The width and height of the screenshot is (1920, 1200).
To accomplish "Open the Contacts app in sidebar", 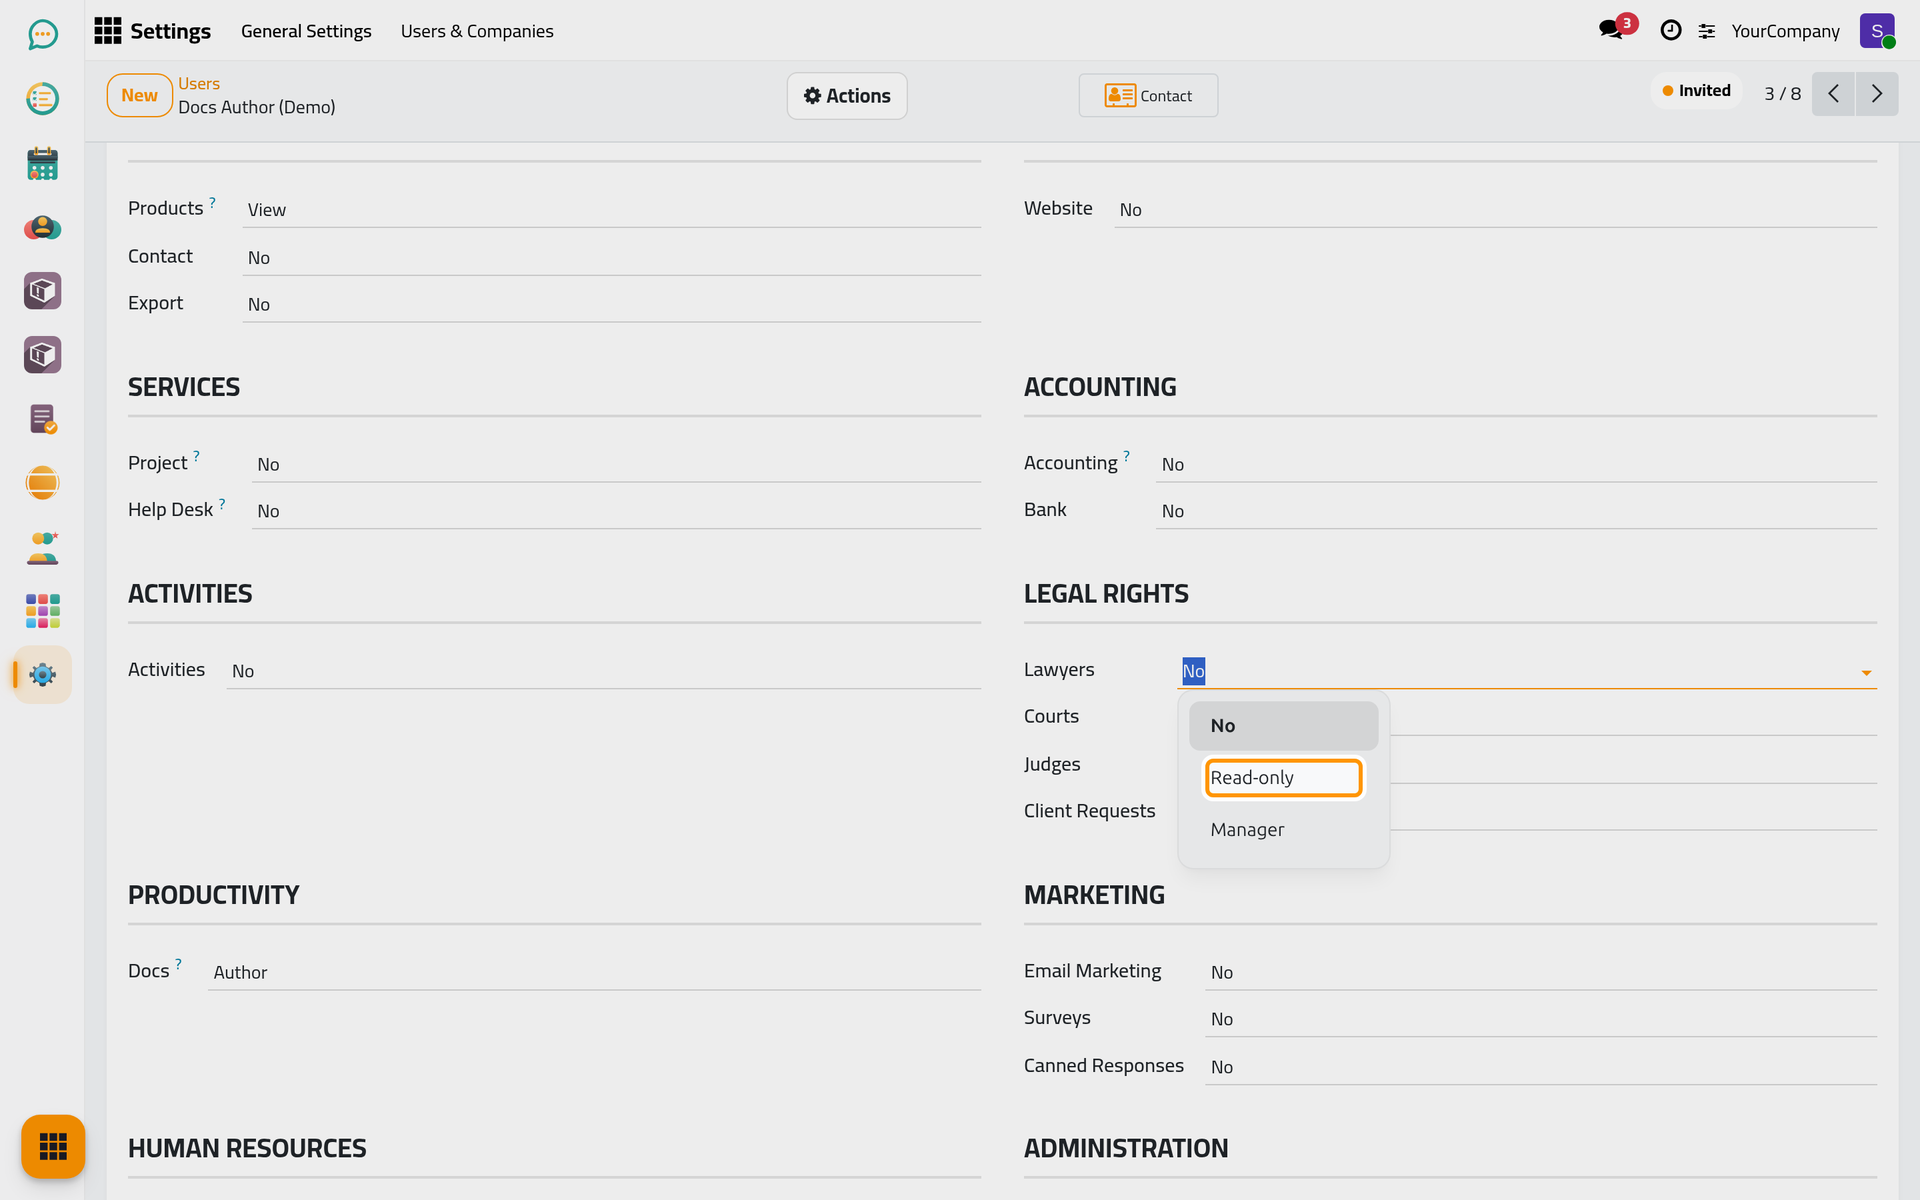I will 42,227.
